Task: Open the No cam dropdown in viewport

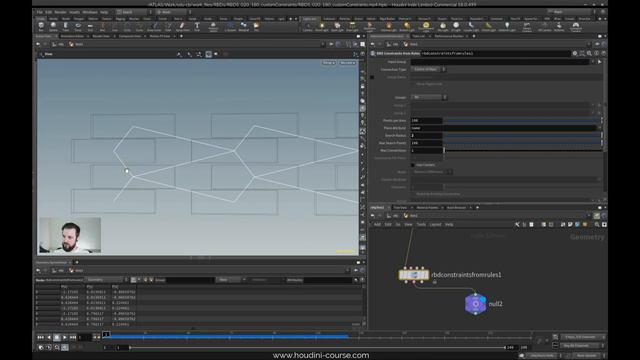Action: coord(348,62)
